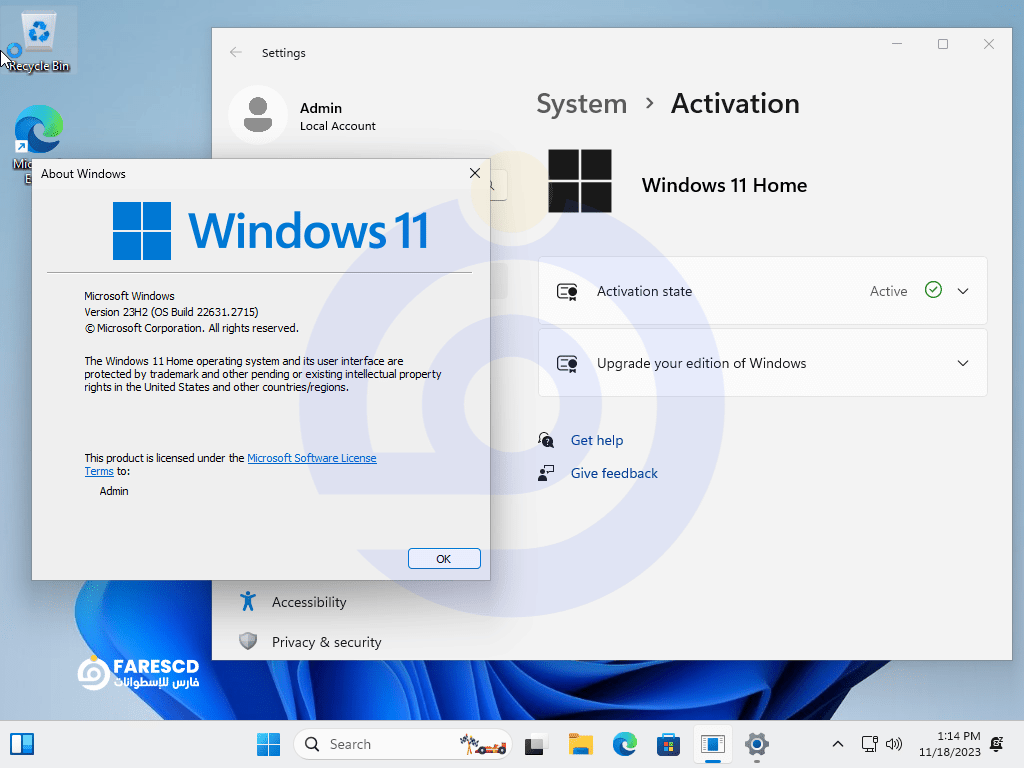Image resolution: width=1024 pixels, height=768 pixels.
Task: Open the Recycle Bin desktop icon
Action: pyautogui.click(x=39, y=39)
